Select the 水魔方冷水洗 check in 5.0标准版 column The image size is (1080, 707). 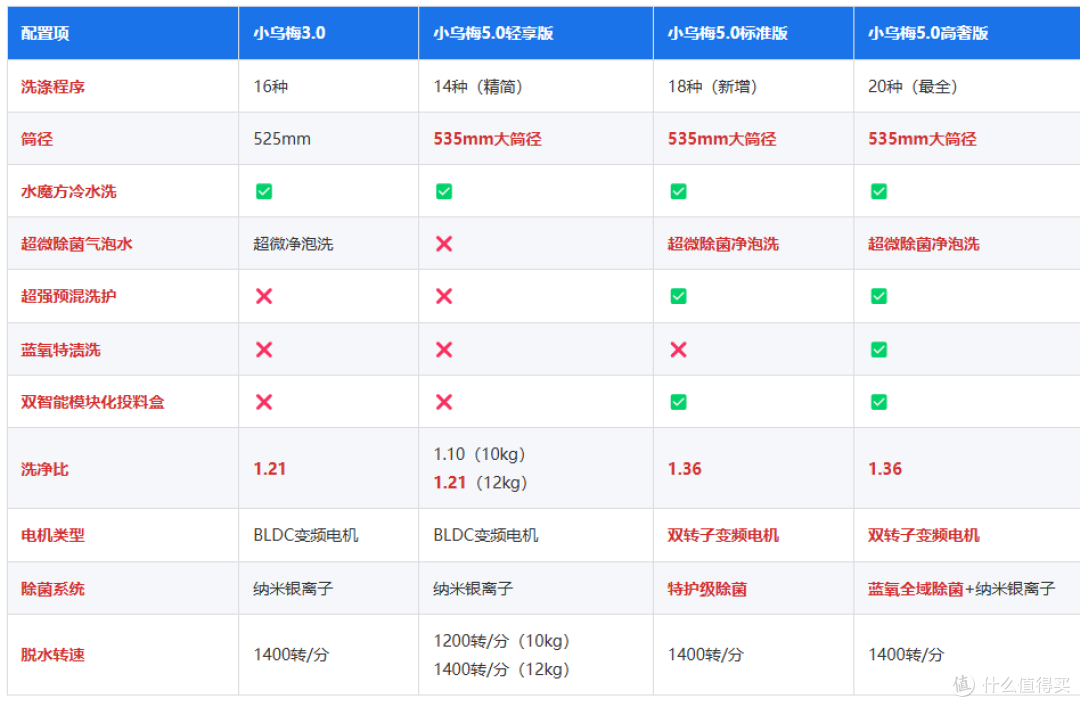click(678, 192)
